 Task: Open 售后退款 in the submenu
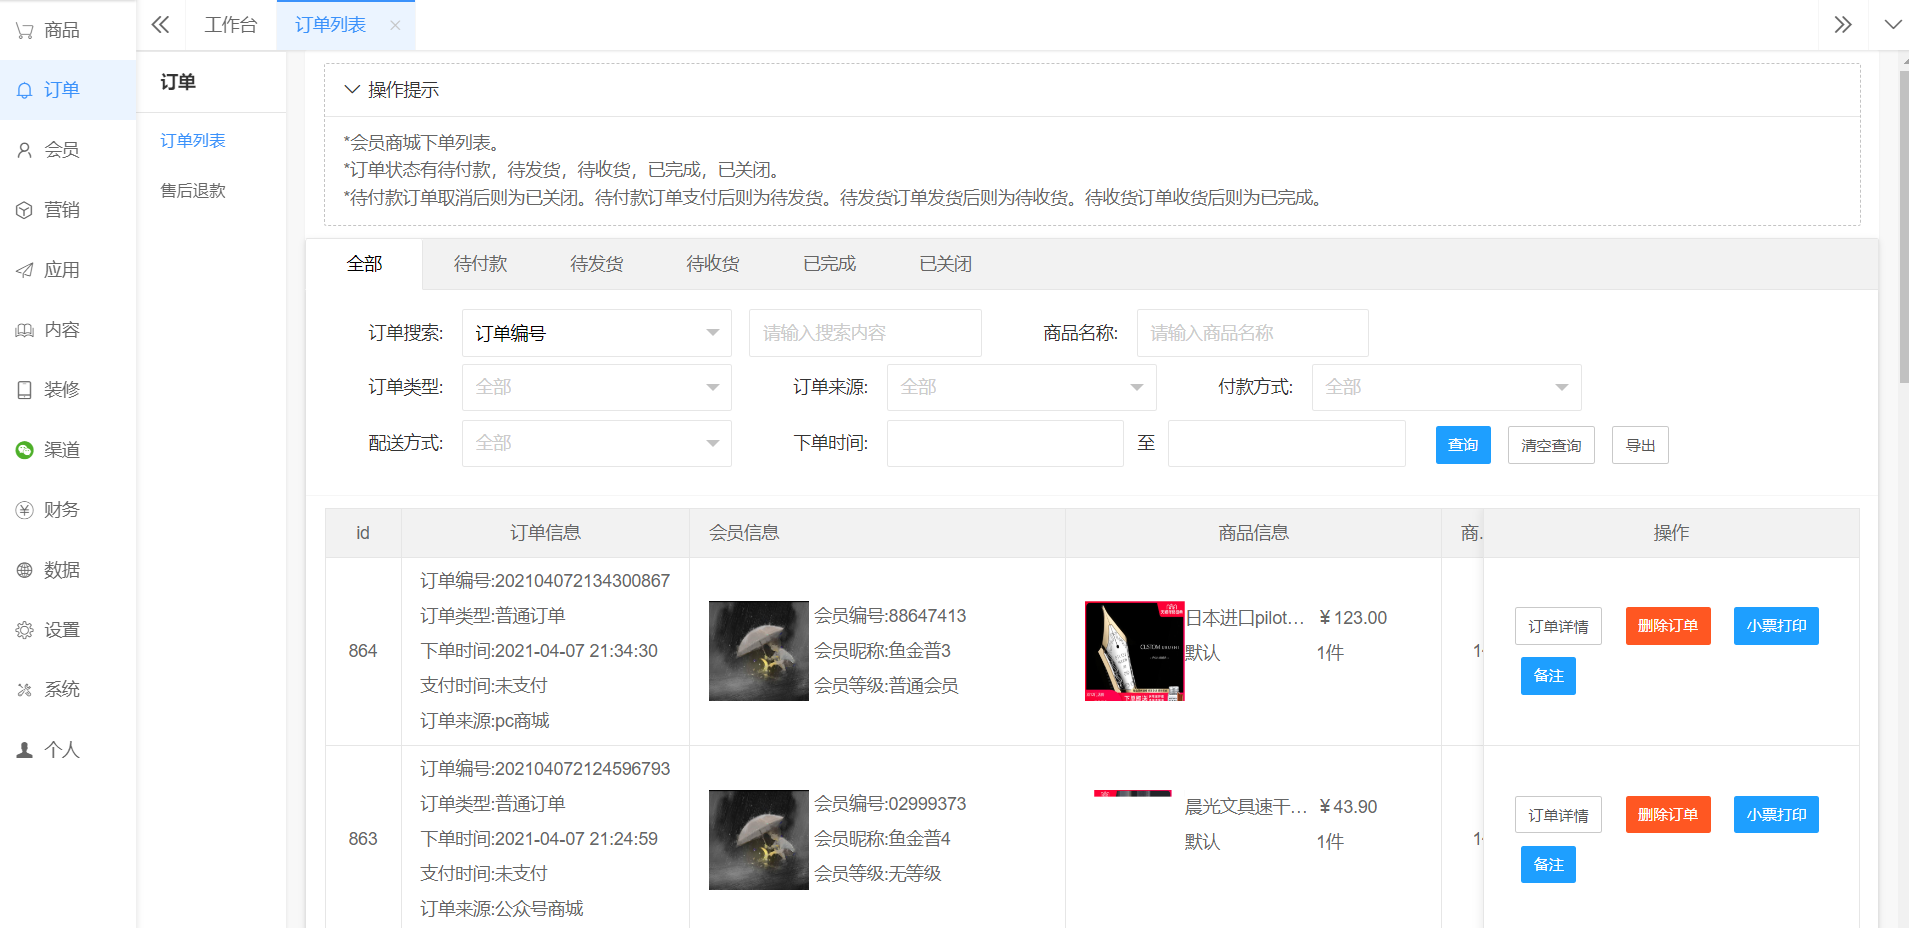tap(193, 191)
